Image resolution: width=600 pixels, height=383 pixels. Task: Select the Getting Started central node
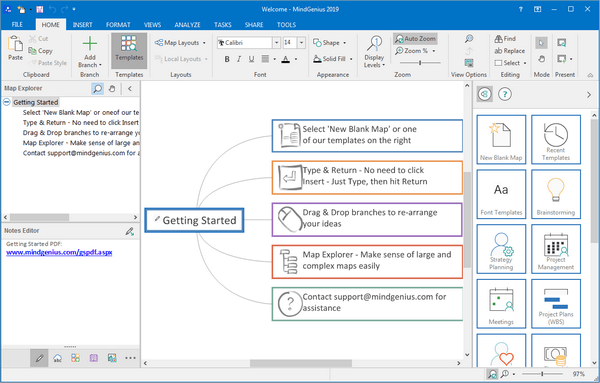pyautogui.click(x=194, y=220)
